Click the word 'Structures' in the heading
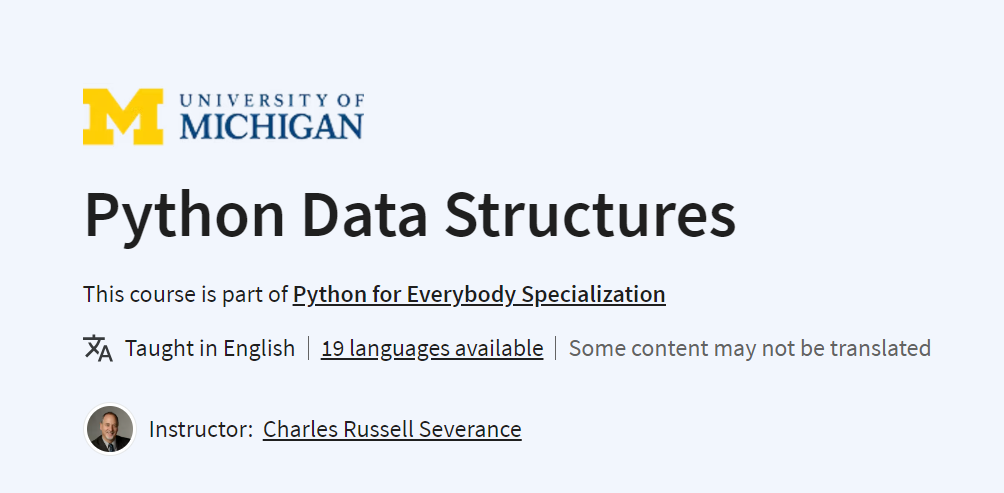1004x493 pixels. click(590, 215)
